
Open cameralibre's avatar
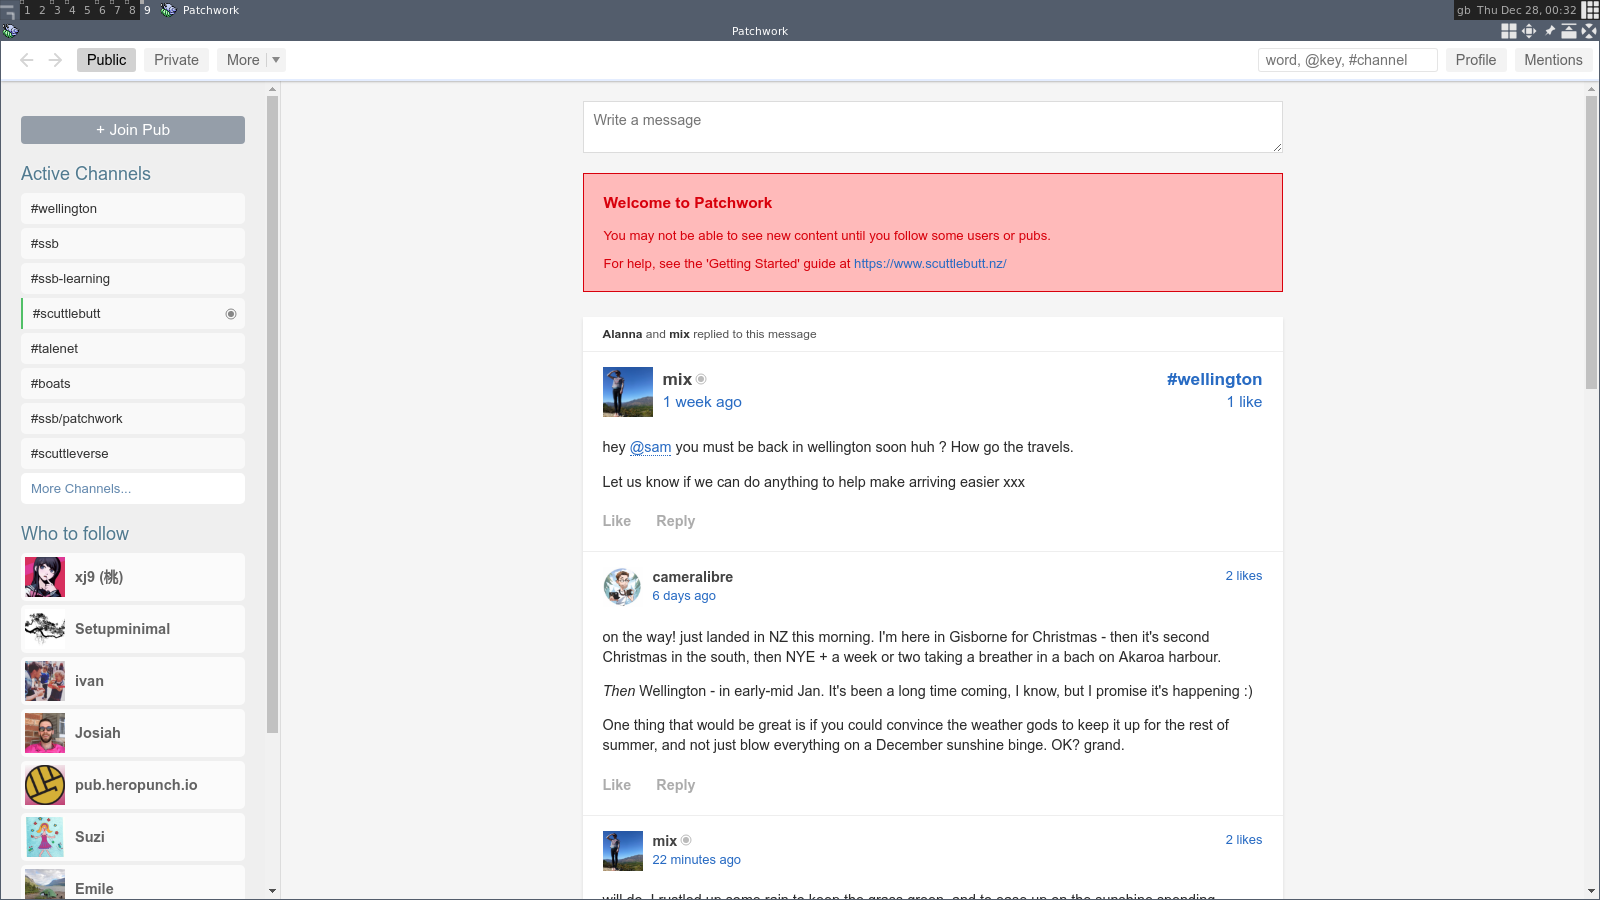click(x=622, y=587)
